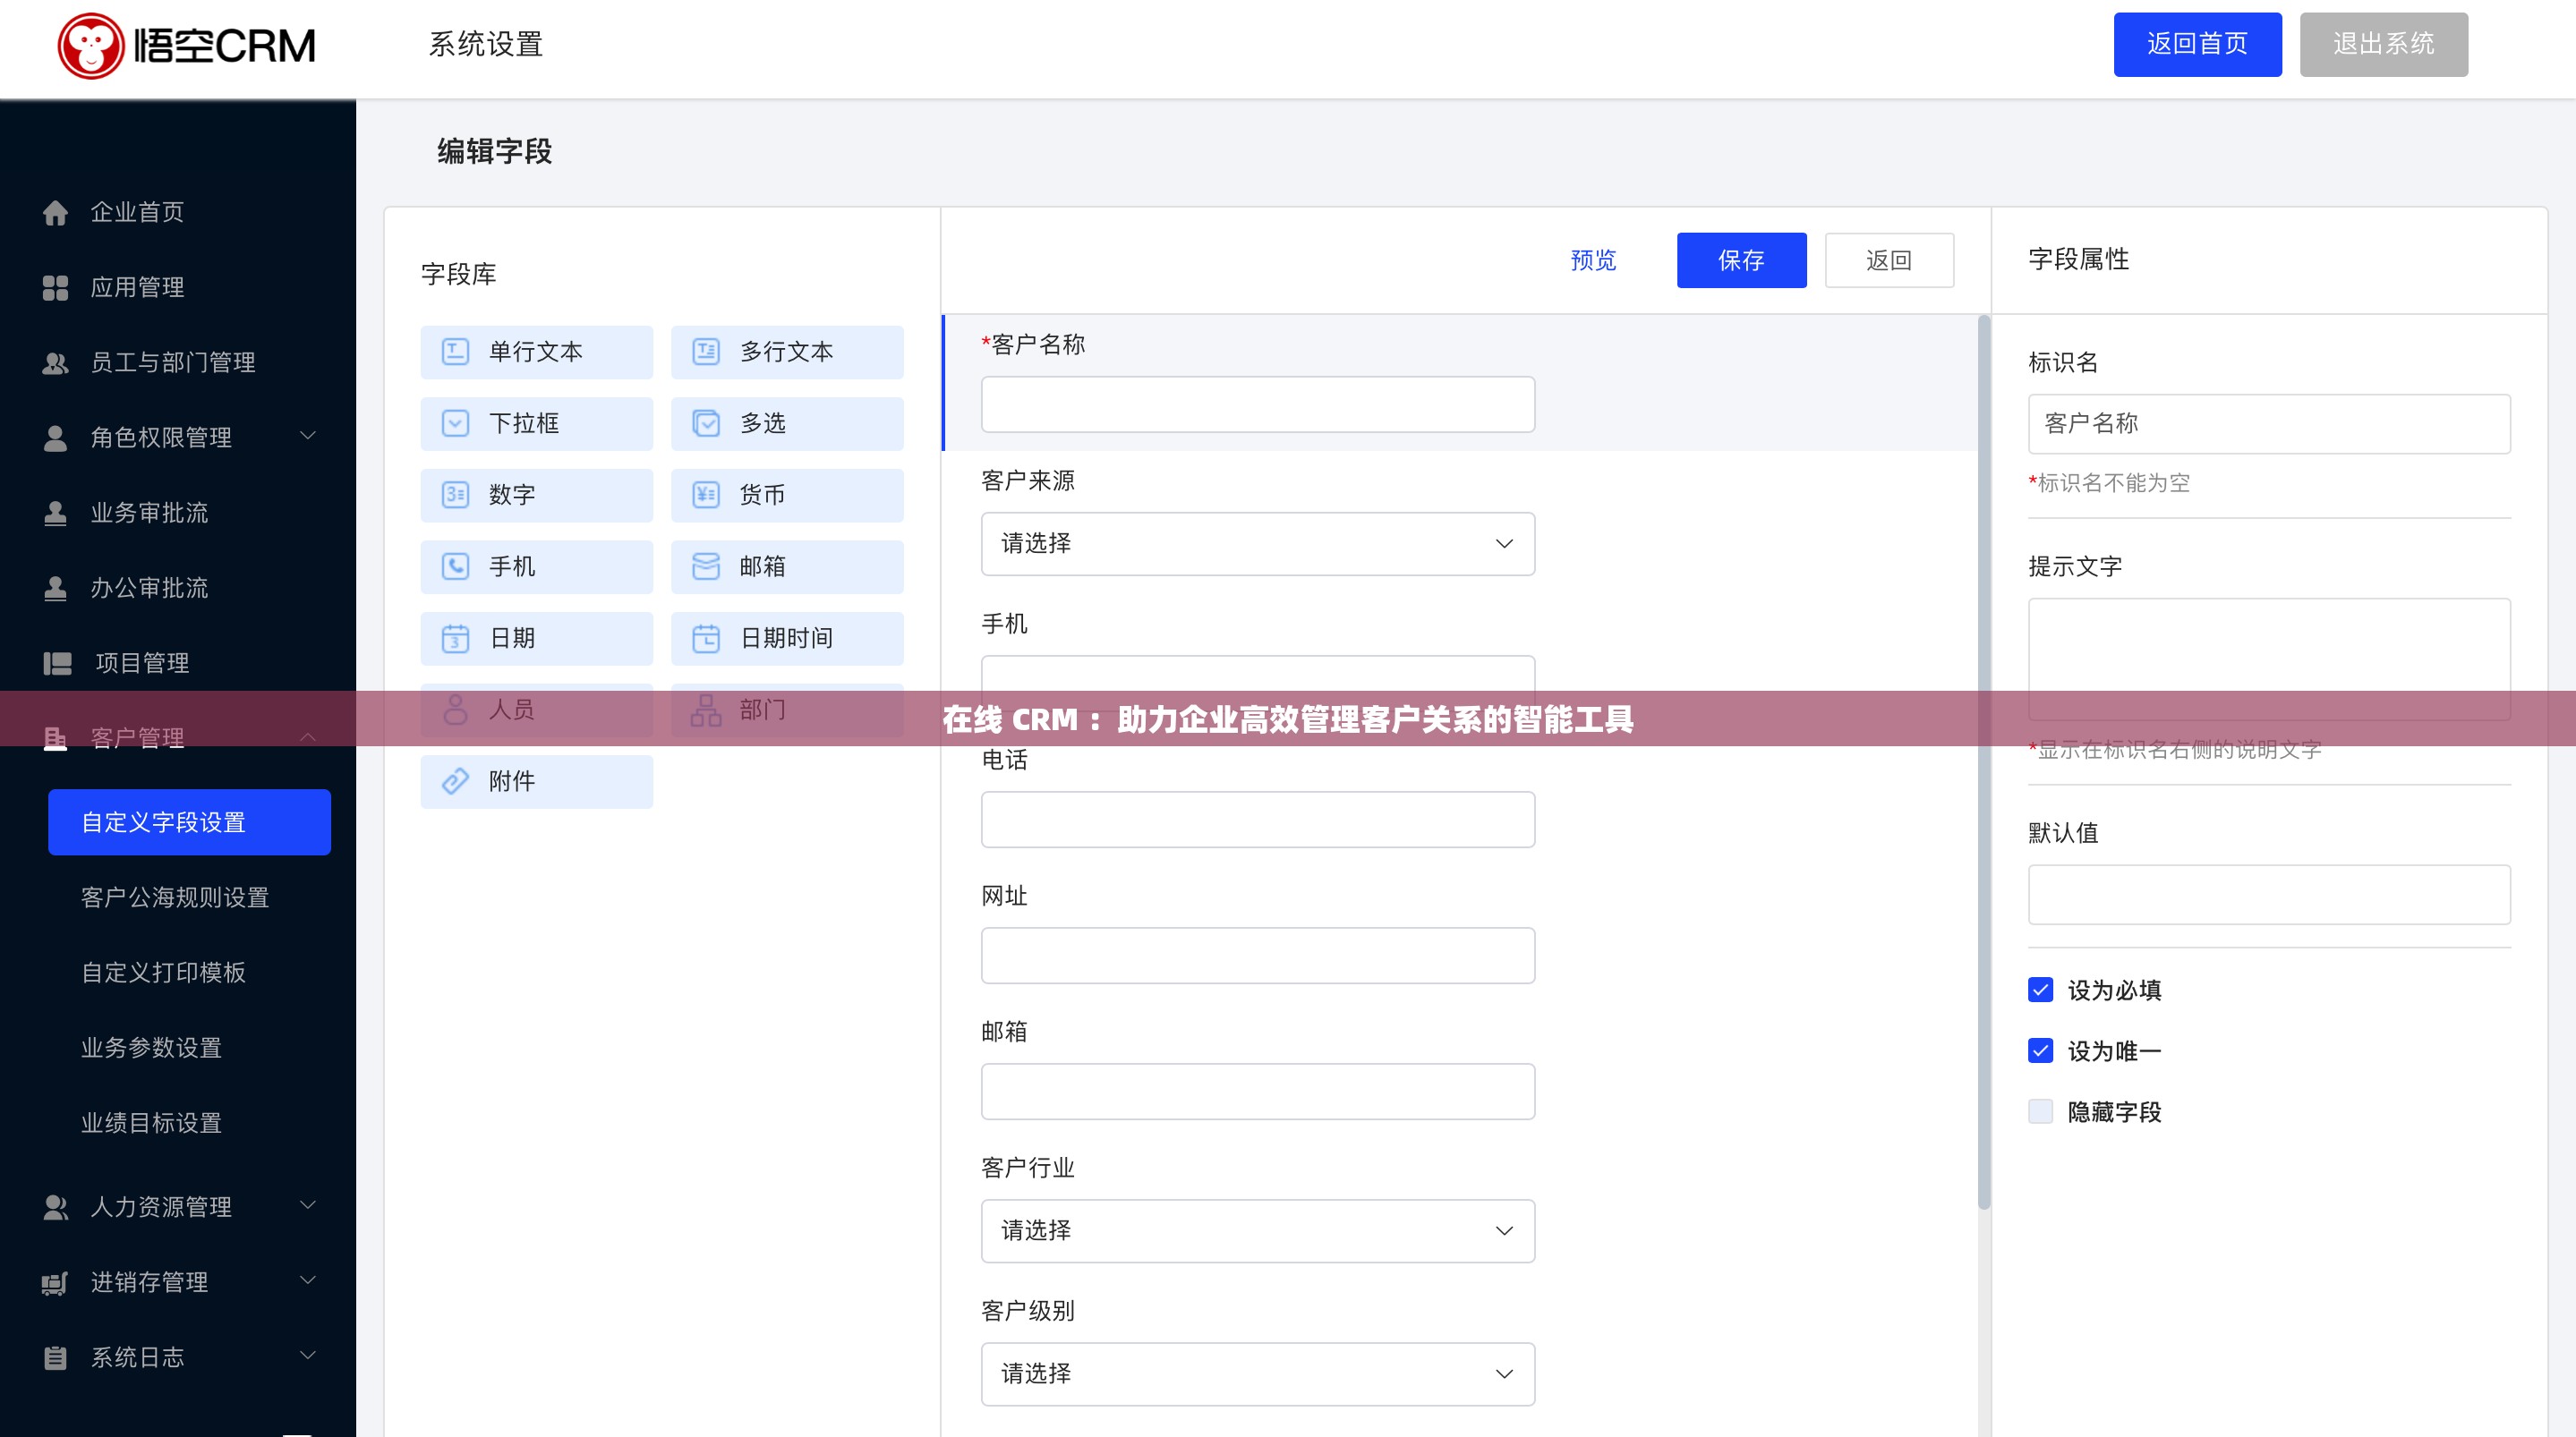Click the 业务审批流 icon in sidebar

55,513
